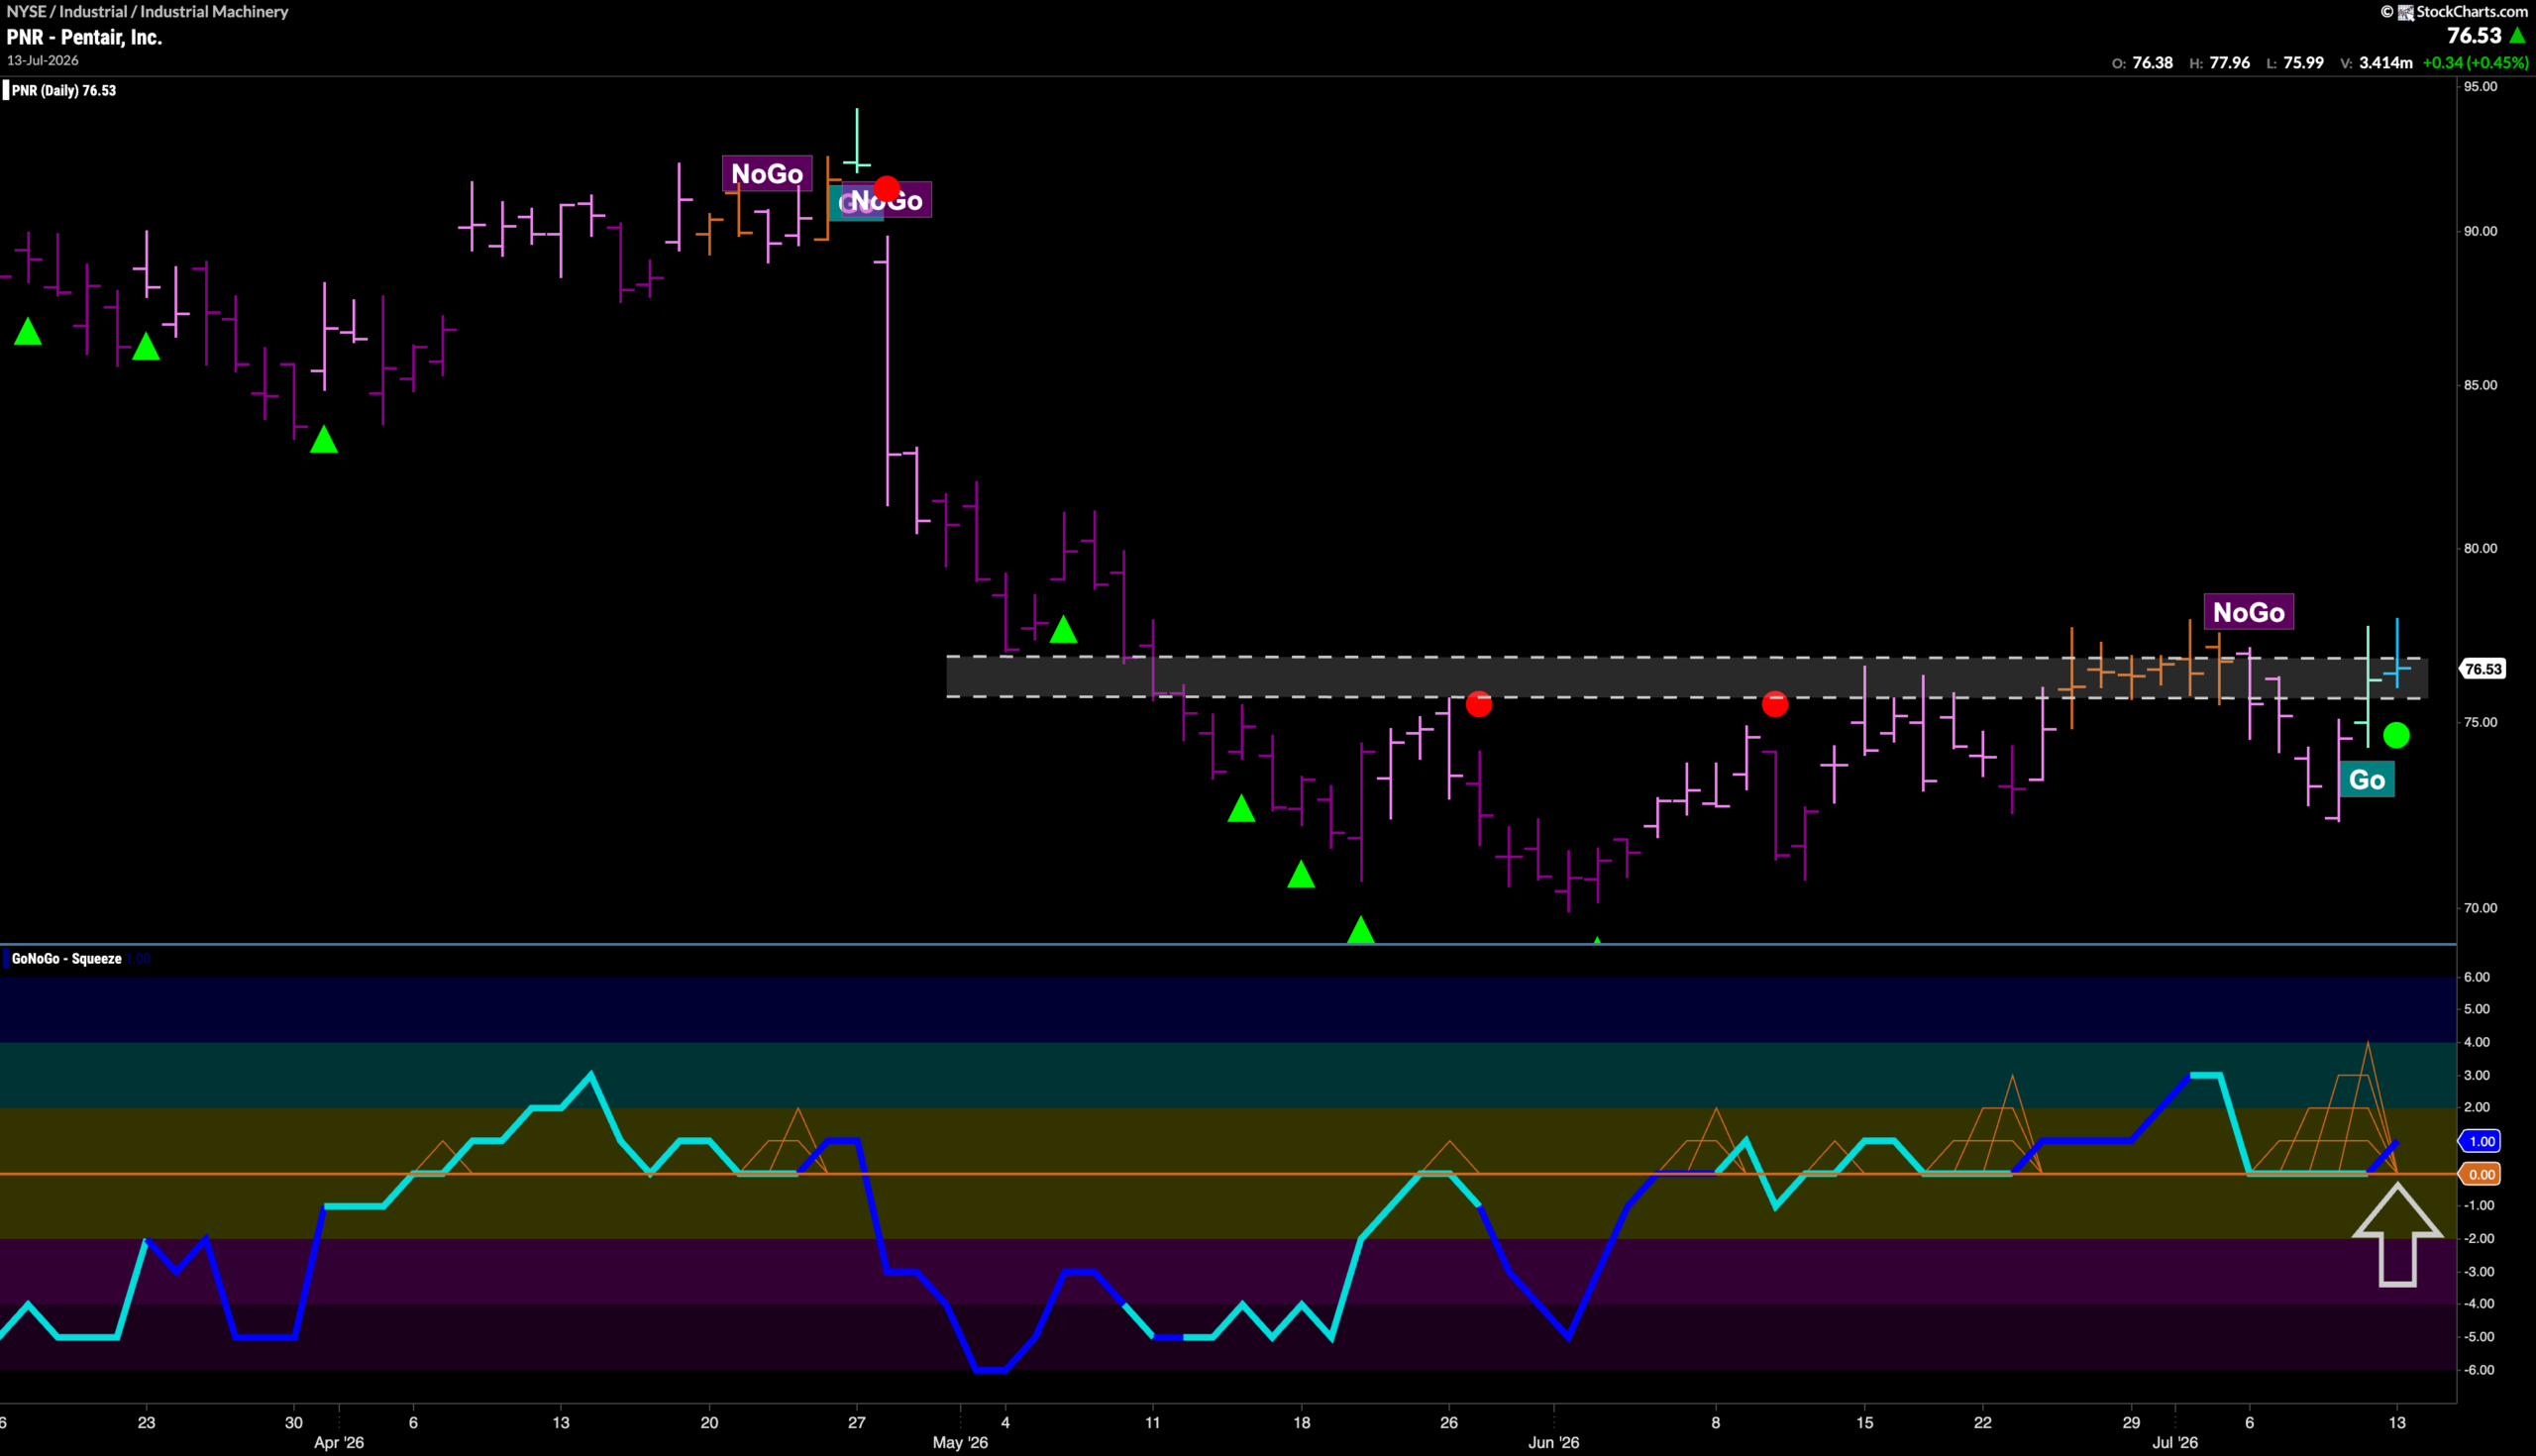2536x1456 pixels.
Task: Click the 6.00 oscillator axis label
Action: [2477, 977]
